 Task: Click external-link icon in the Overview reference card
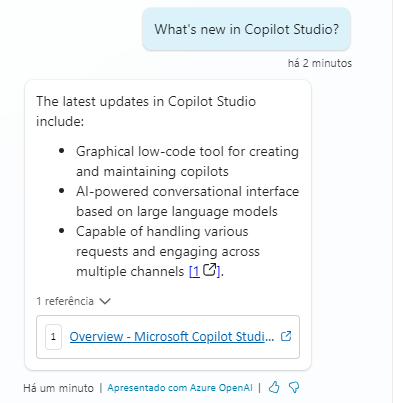click(286, 336)
